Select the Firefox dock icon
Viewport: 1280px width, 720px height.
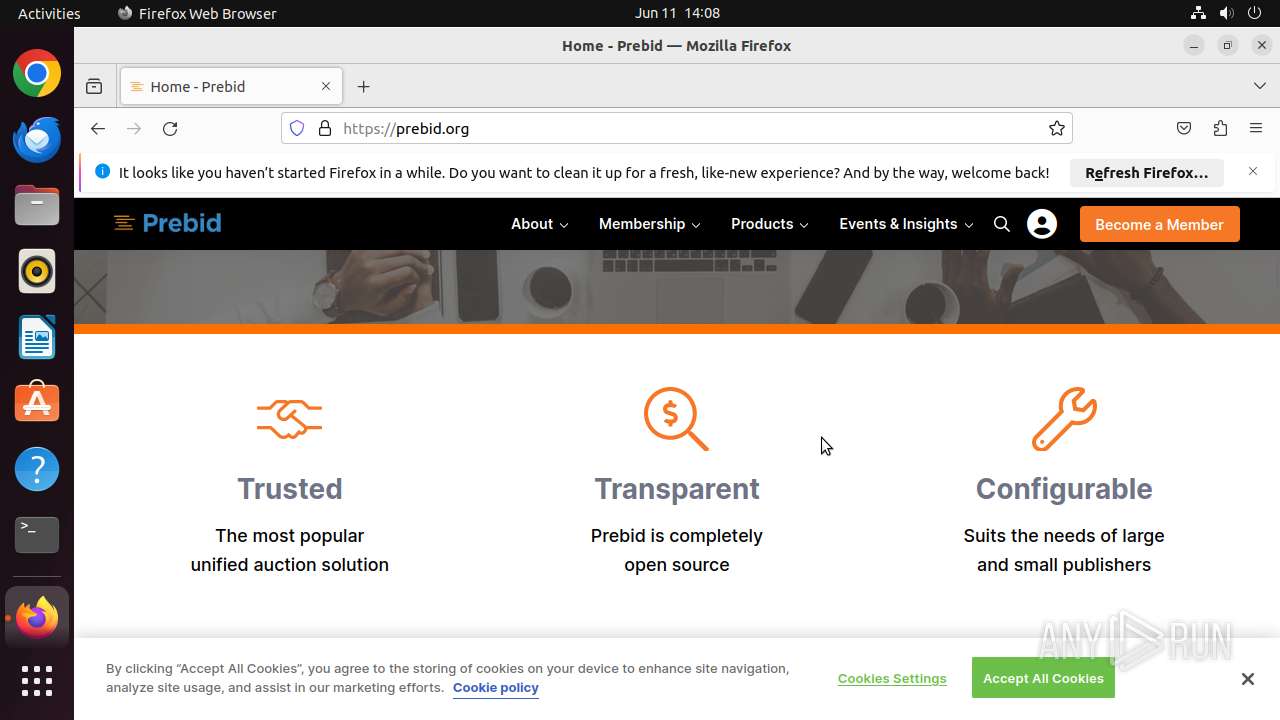tap(37, 617)
